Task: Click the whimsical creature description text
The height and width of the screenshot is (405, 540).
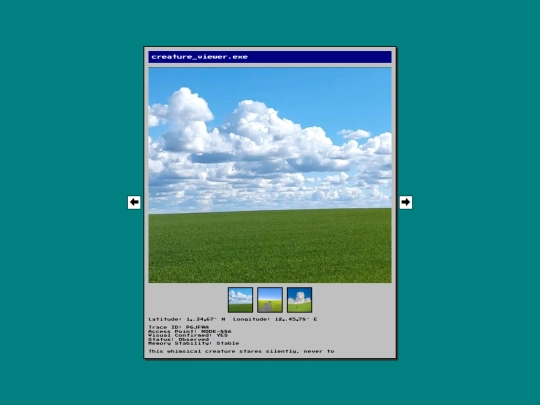Action: (x=241, y=351)
